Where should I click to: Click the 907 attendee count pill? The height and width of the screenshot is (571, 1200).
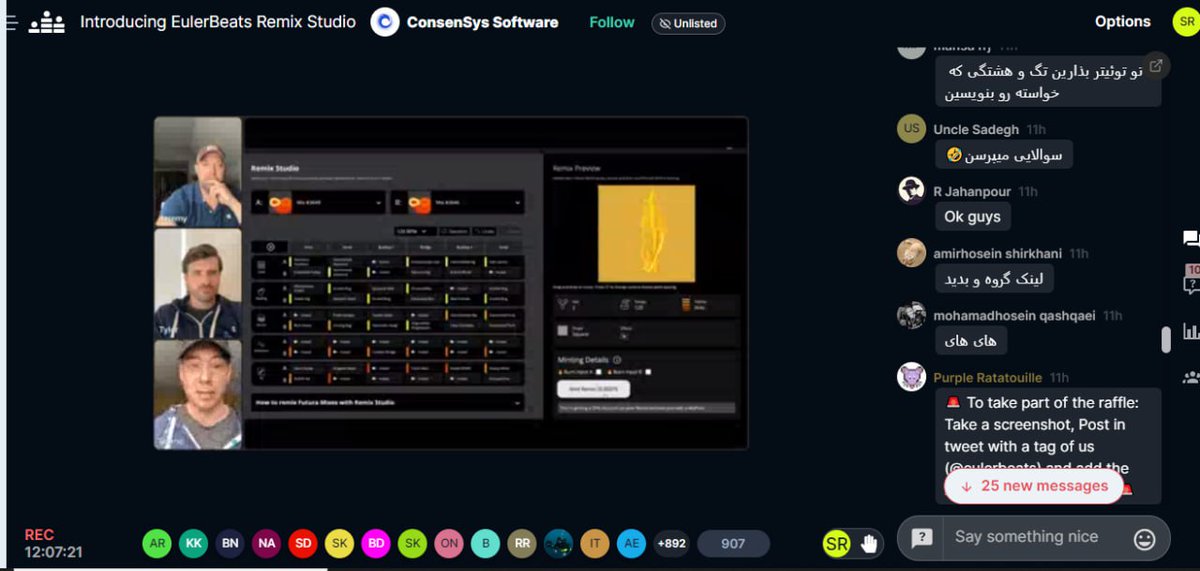point(733,543)
